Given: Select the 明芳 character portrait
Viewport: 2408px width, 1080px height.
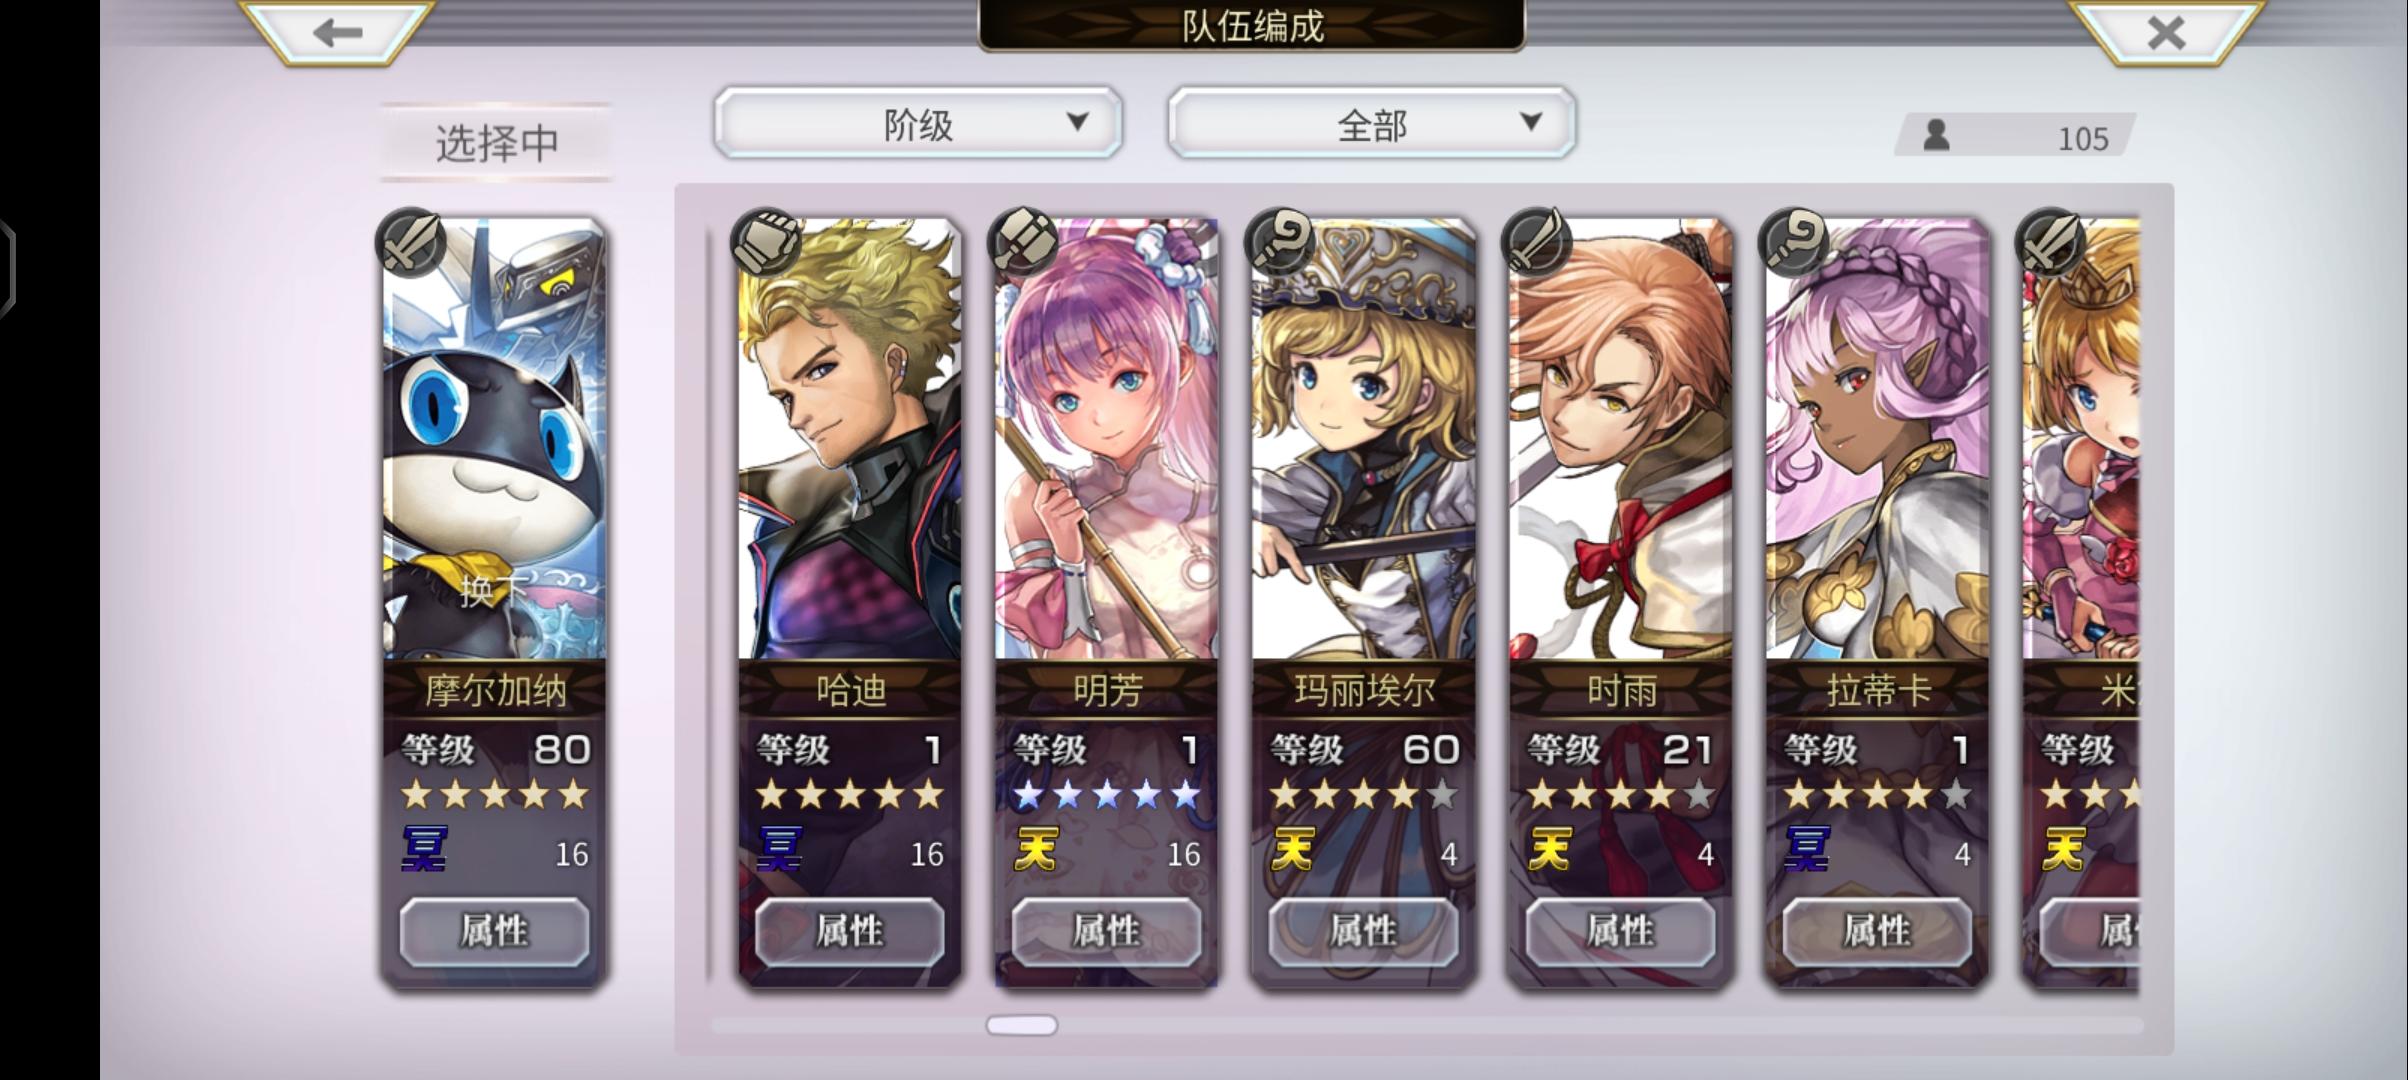Looking at the screenshot, I should pos(1107,440).
